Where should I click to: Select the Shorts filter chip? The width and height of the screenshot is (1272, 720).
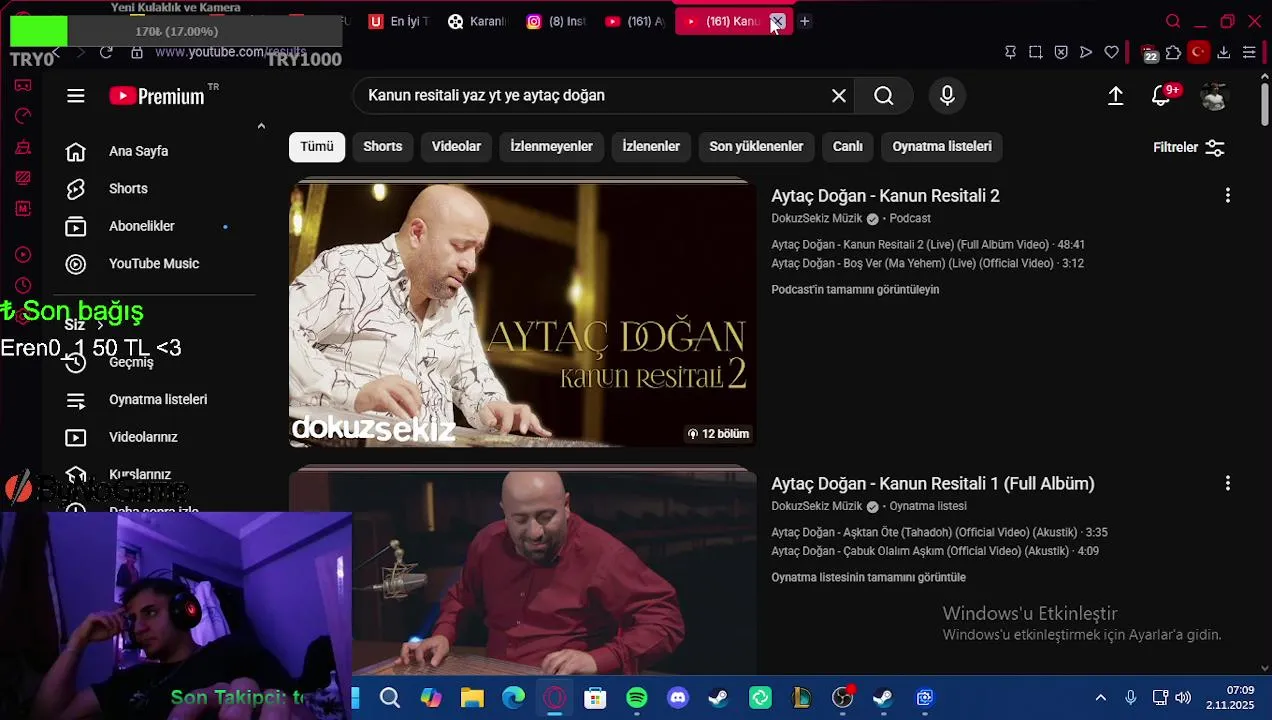[383, 147]
